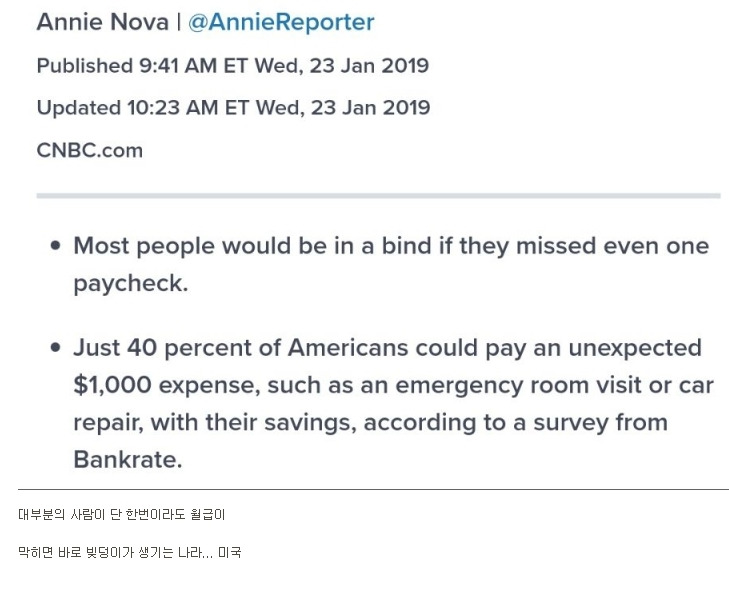The width and height of the screenshot is (729, 606).
Task: Click the thick gray divider under CNBC.com
Action: coord(378,195)
